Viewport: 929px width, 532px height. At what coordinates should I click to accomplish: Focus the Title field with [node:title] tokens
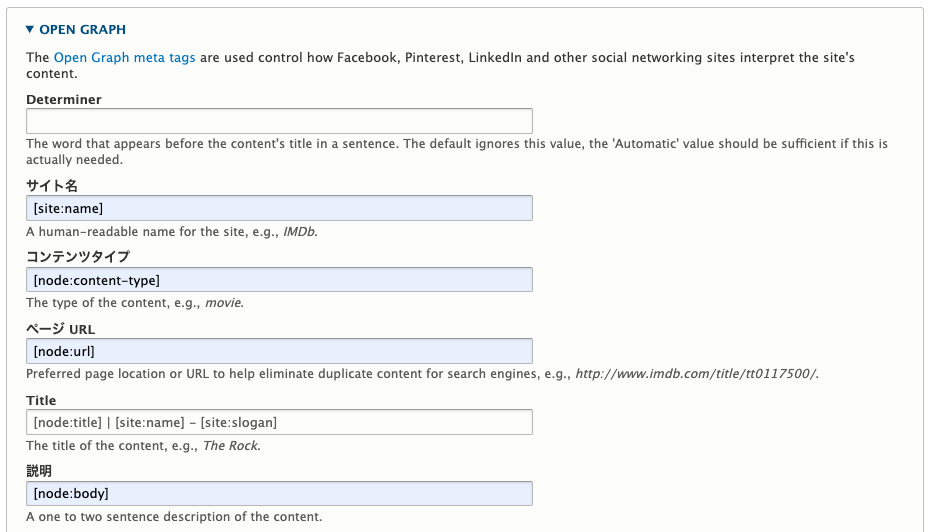click(x=279, y=422)
